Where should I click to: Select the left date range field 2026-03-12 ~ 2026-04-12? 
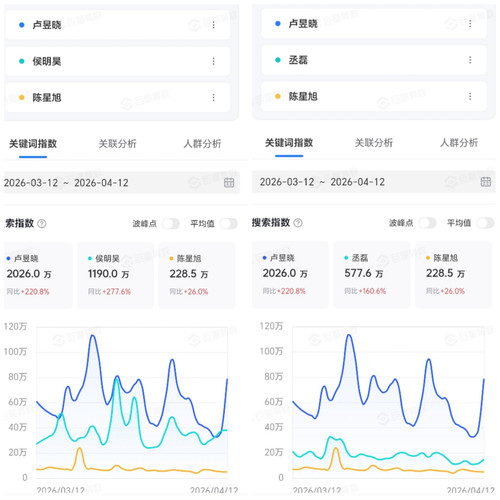pos(122,182)
